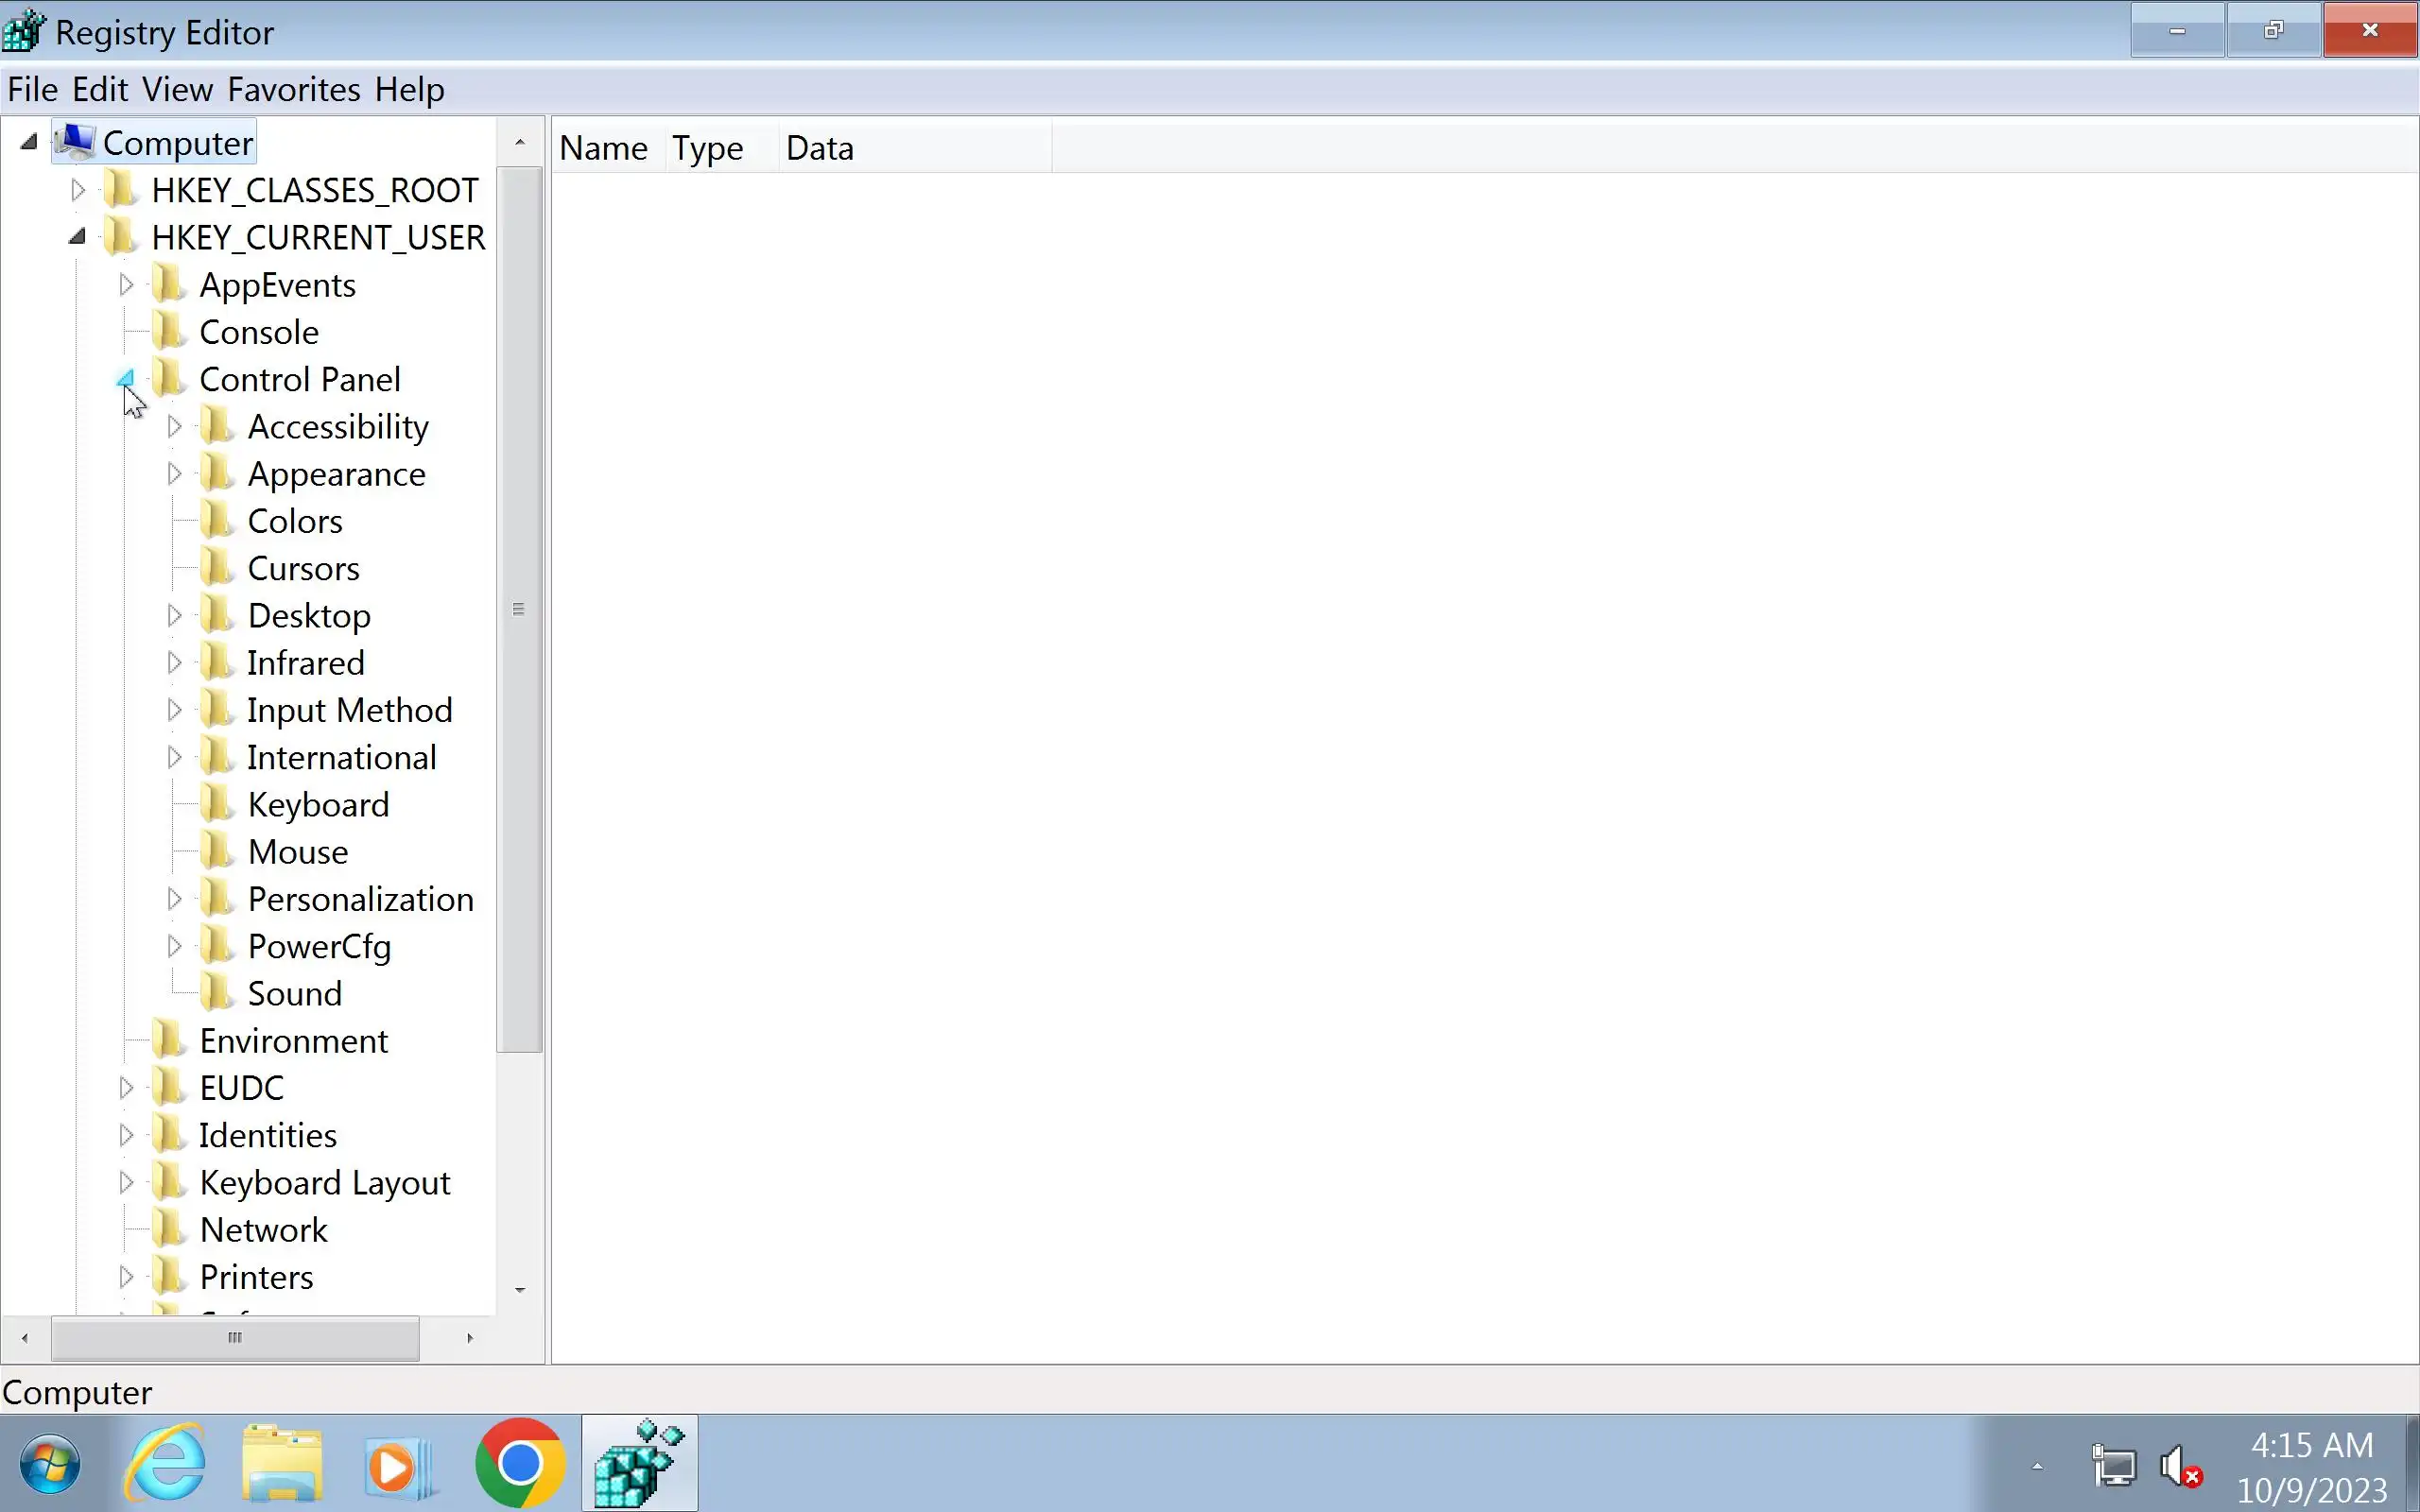Open Internet Explorer from the taskbar
The width and height of the screenshot is (2420, 1512).
pos(165,1464)
